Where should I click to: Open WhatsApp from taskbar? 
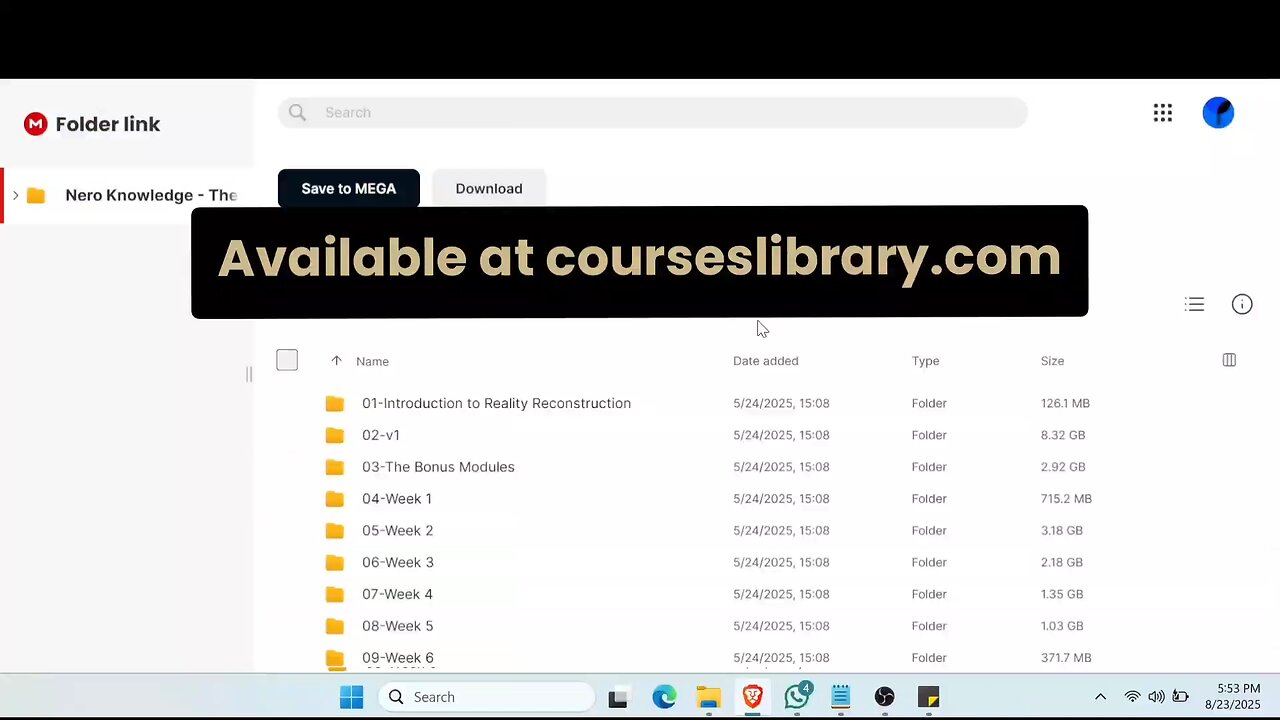(797, 697)
